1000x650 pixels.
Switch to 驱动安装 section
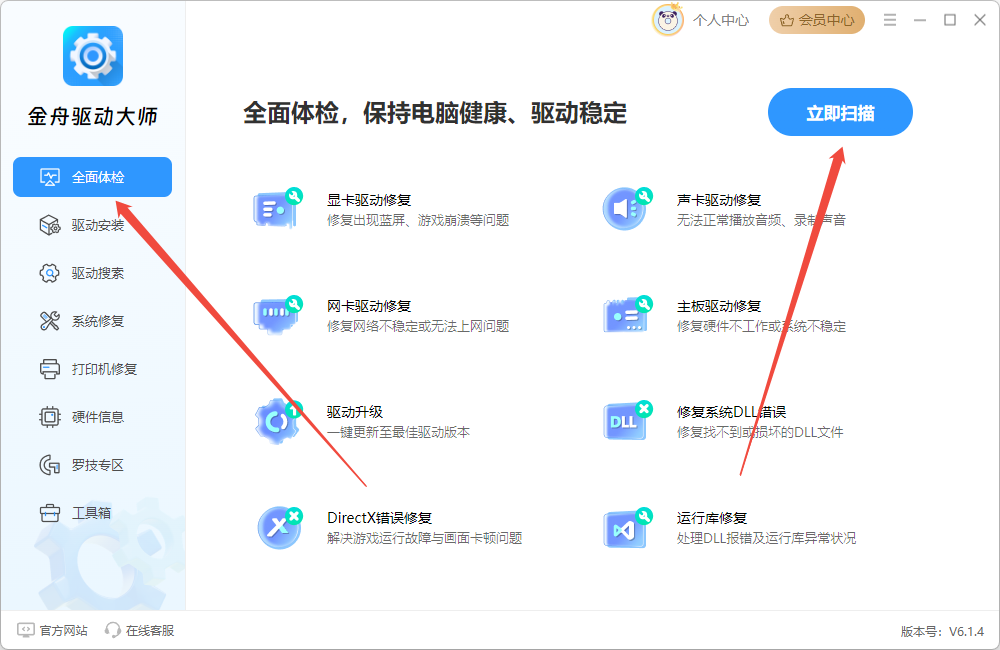pyautogui.click(x=92, y=225)
